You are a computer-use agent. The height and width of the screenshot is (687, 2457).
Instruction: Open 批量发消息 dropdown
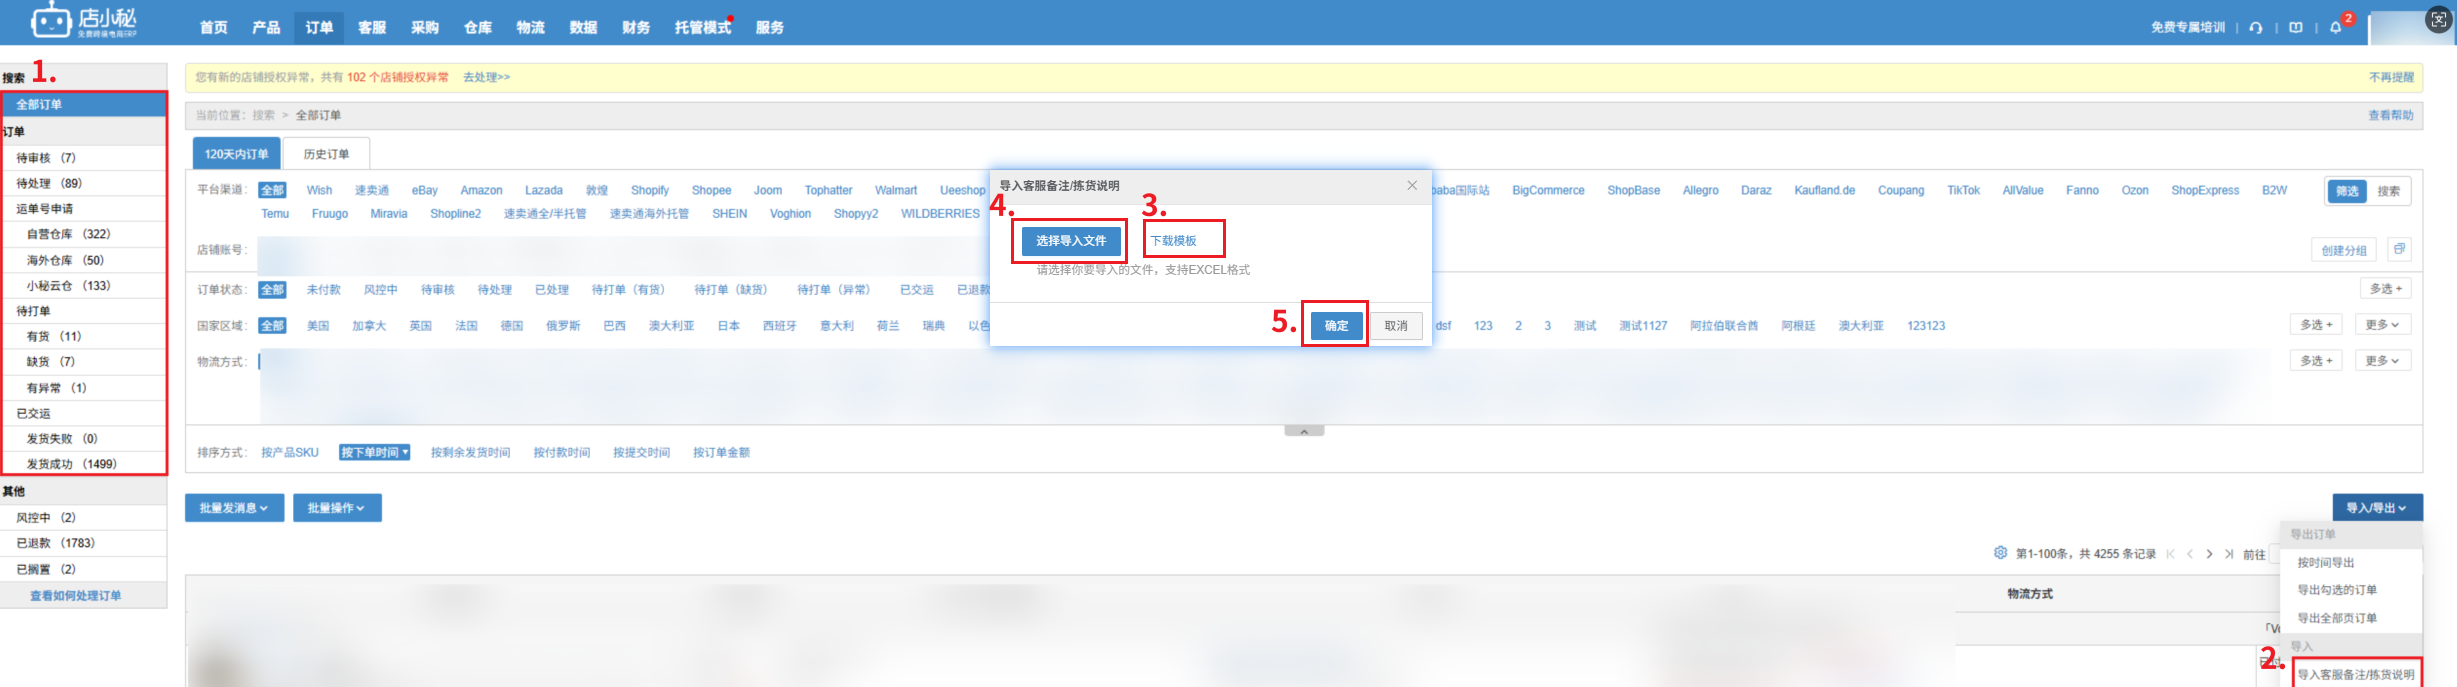pyautogui.click(x=234, y=508)
